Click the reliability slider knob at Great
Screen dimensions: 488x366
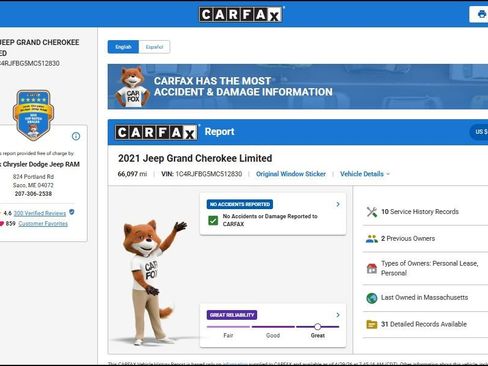(x=318, y=327)
